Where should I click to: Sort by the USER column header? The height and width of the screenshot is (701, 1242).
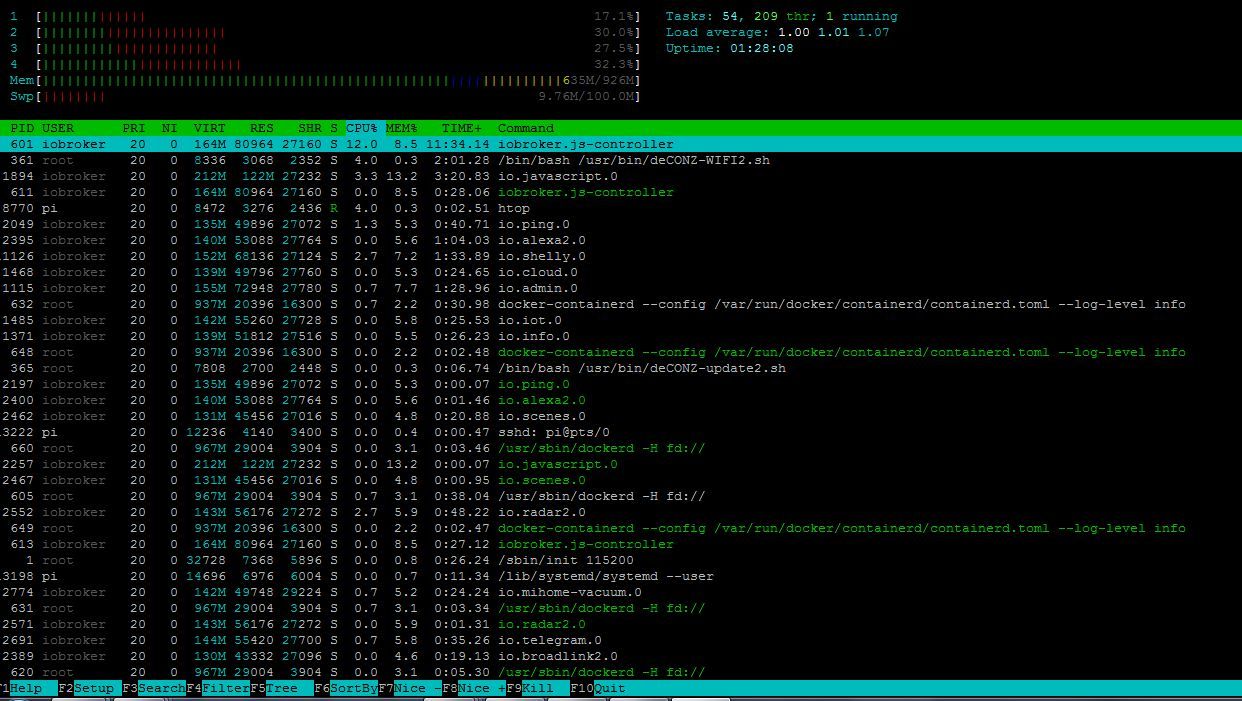58,128
